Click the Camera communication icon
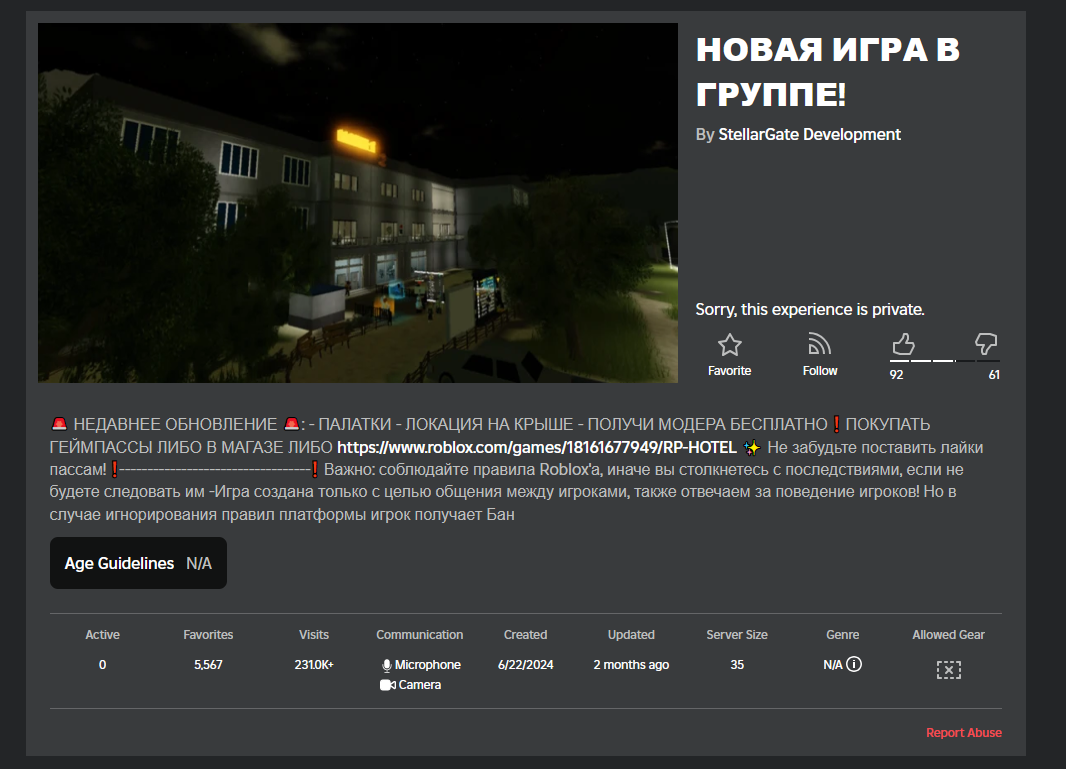 coord(387,685)
